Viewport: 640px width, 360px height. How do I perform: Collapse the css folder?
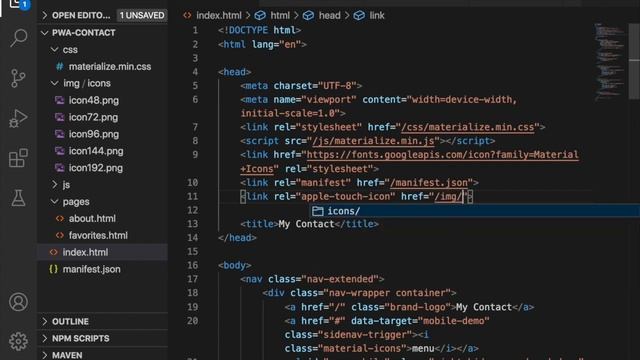[x=54, y=49]
